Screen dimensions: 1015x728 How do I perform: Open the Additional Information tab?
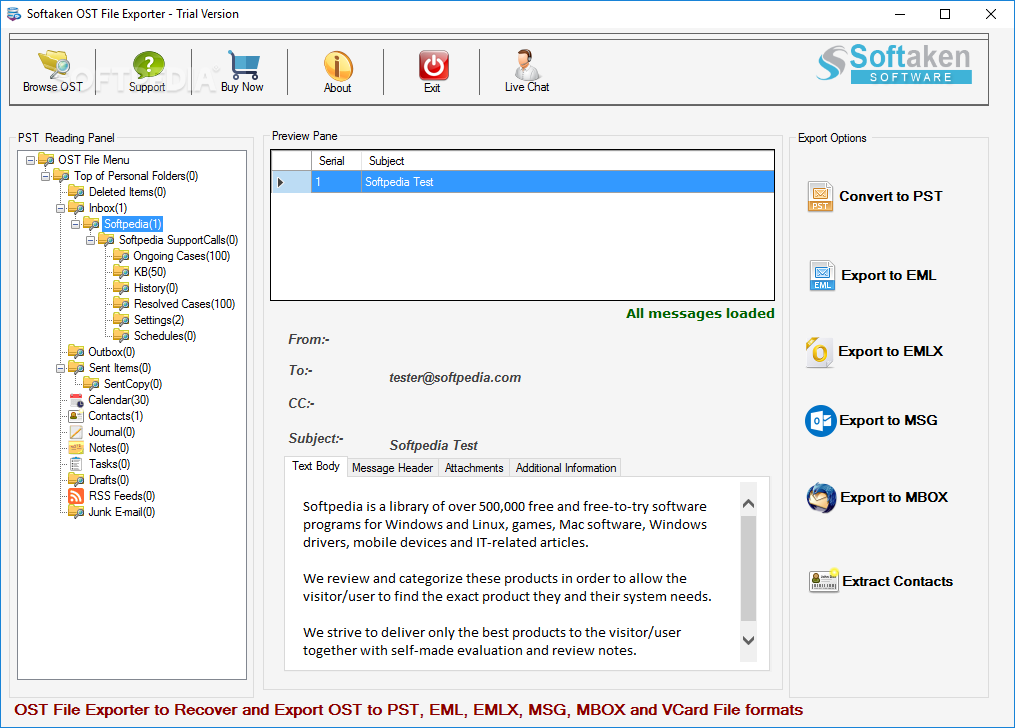tap(566, 468)
